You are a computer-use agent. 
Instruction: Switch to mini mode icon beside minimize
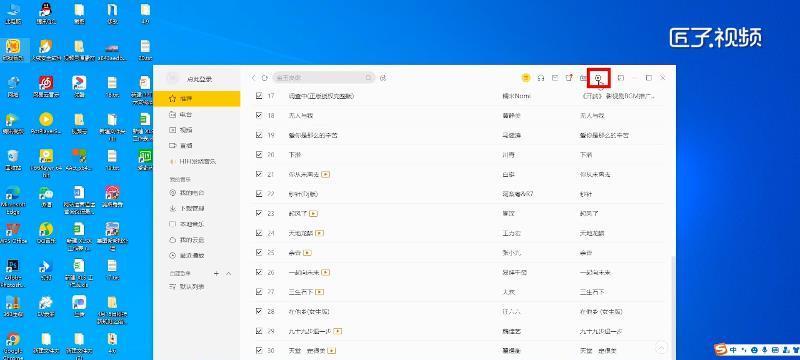pyautogui.click(x=621, y=78)
